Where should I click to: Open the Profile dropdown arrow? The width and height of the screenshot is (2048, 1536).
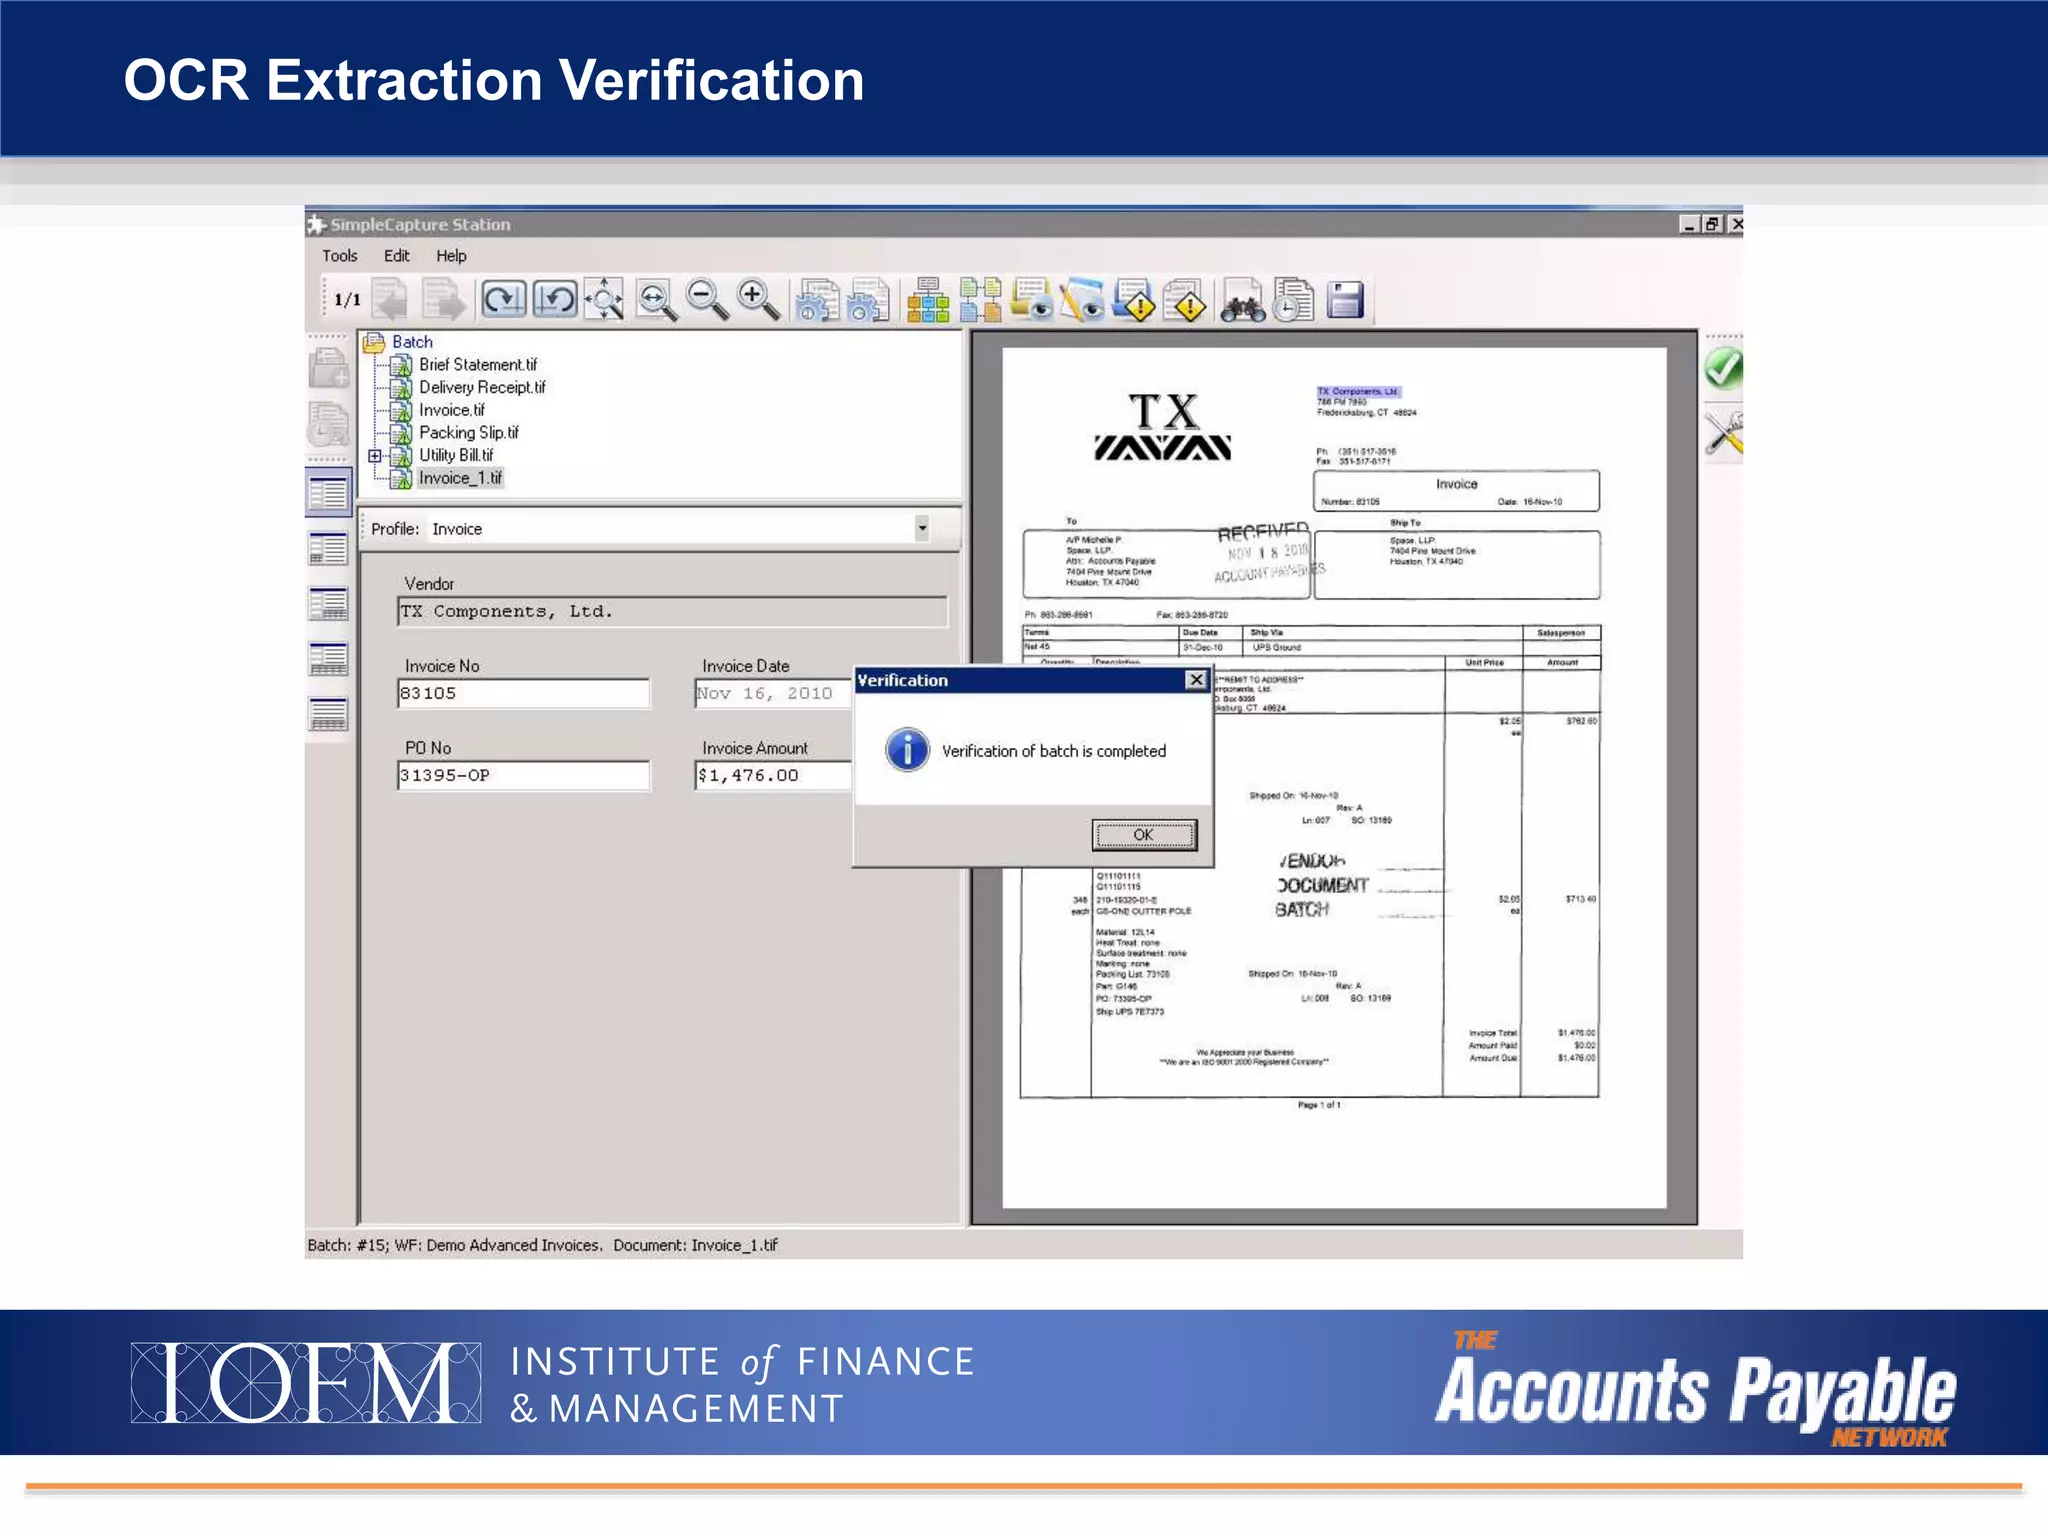[x=922, y=528]
